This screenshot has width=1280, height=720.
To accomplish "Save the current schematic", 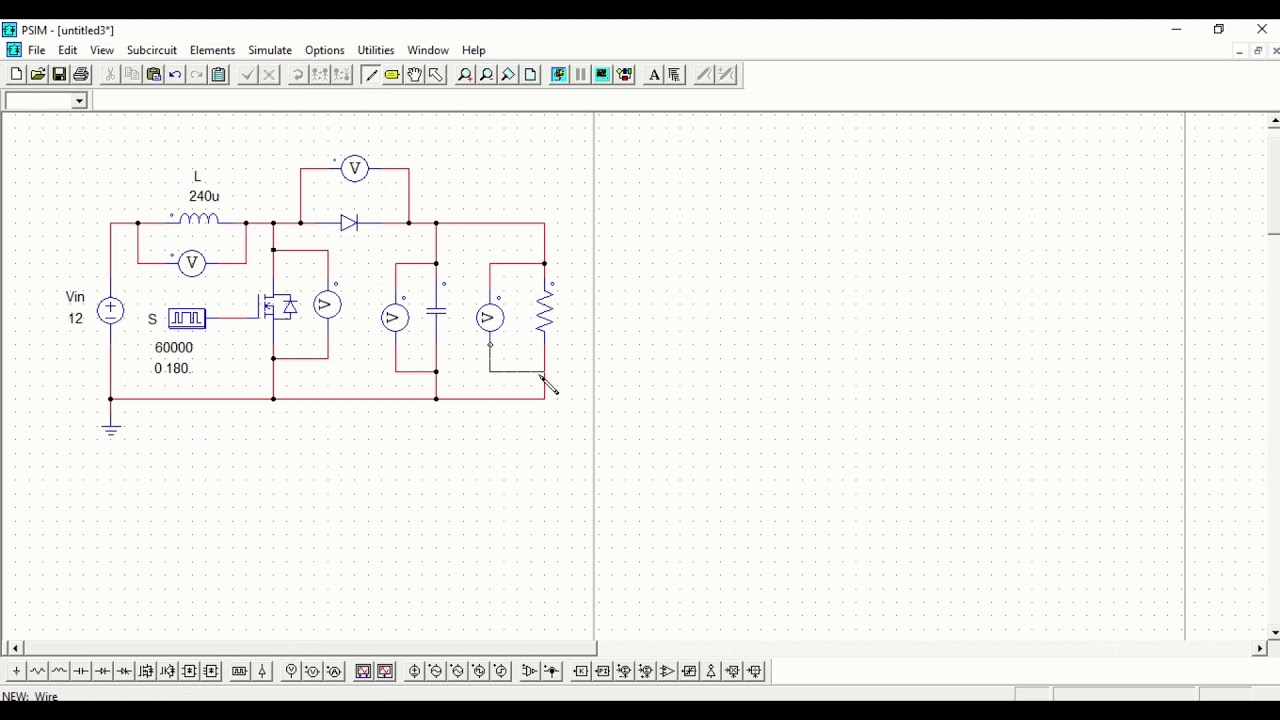I will (x=60, y=74).
